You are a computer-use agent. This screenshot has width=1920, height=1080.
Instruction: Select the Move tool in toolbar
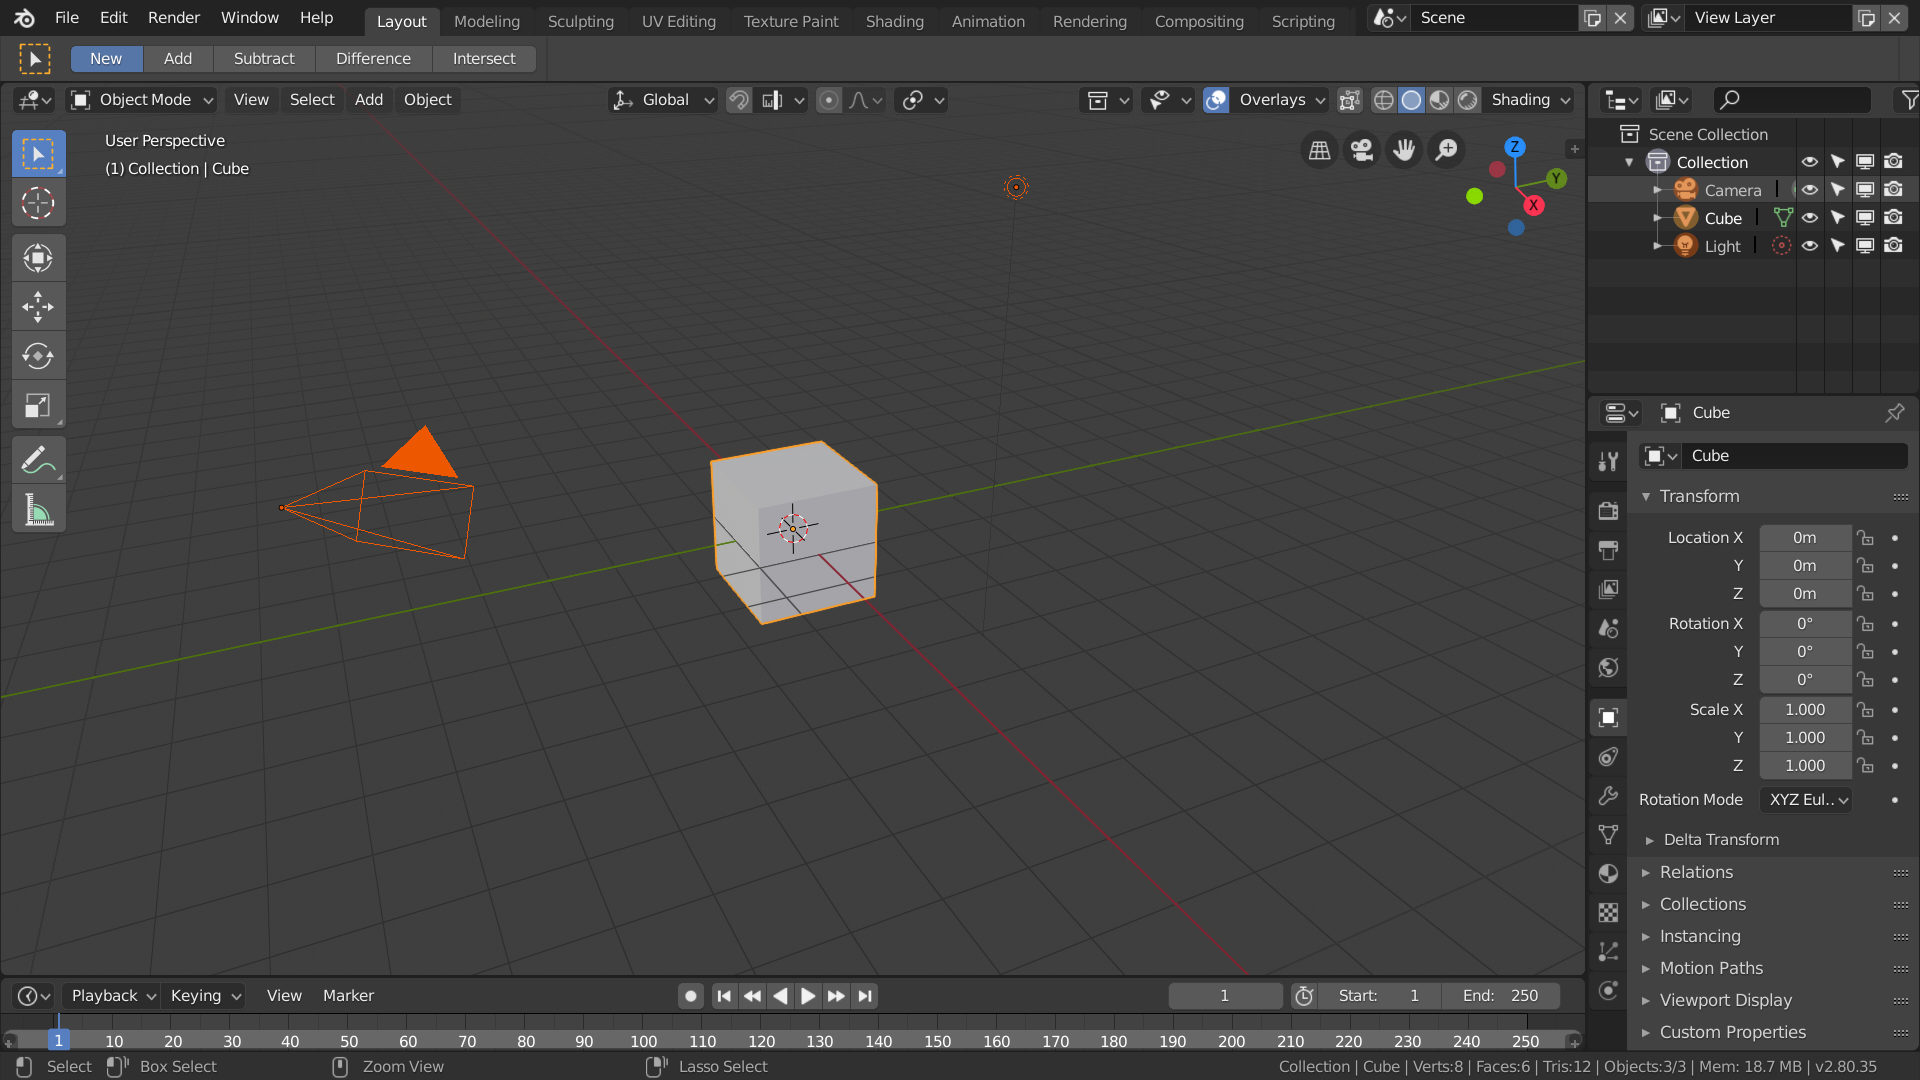click(x=38, y=307)
